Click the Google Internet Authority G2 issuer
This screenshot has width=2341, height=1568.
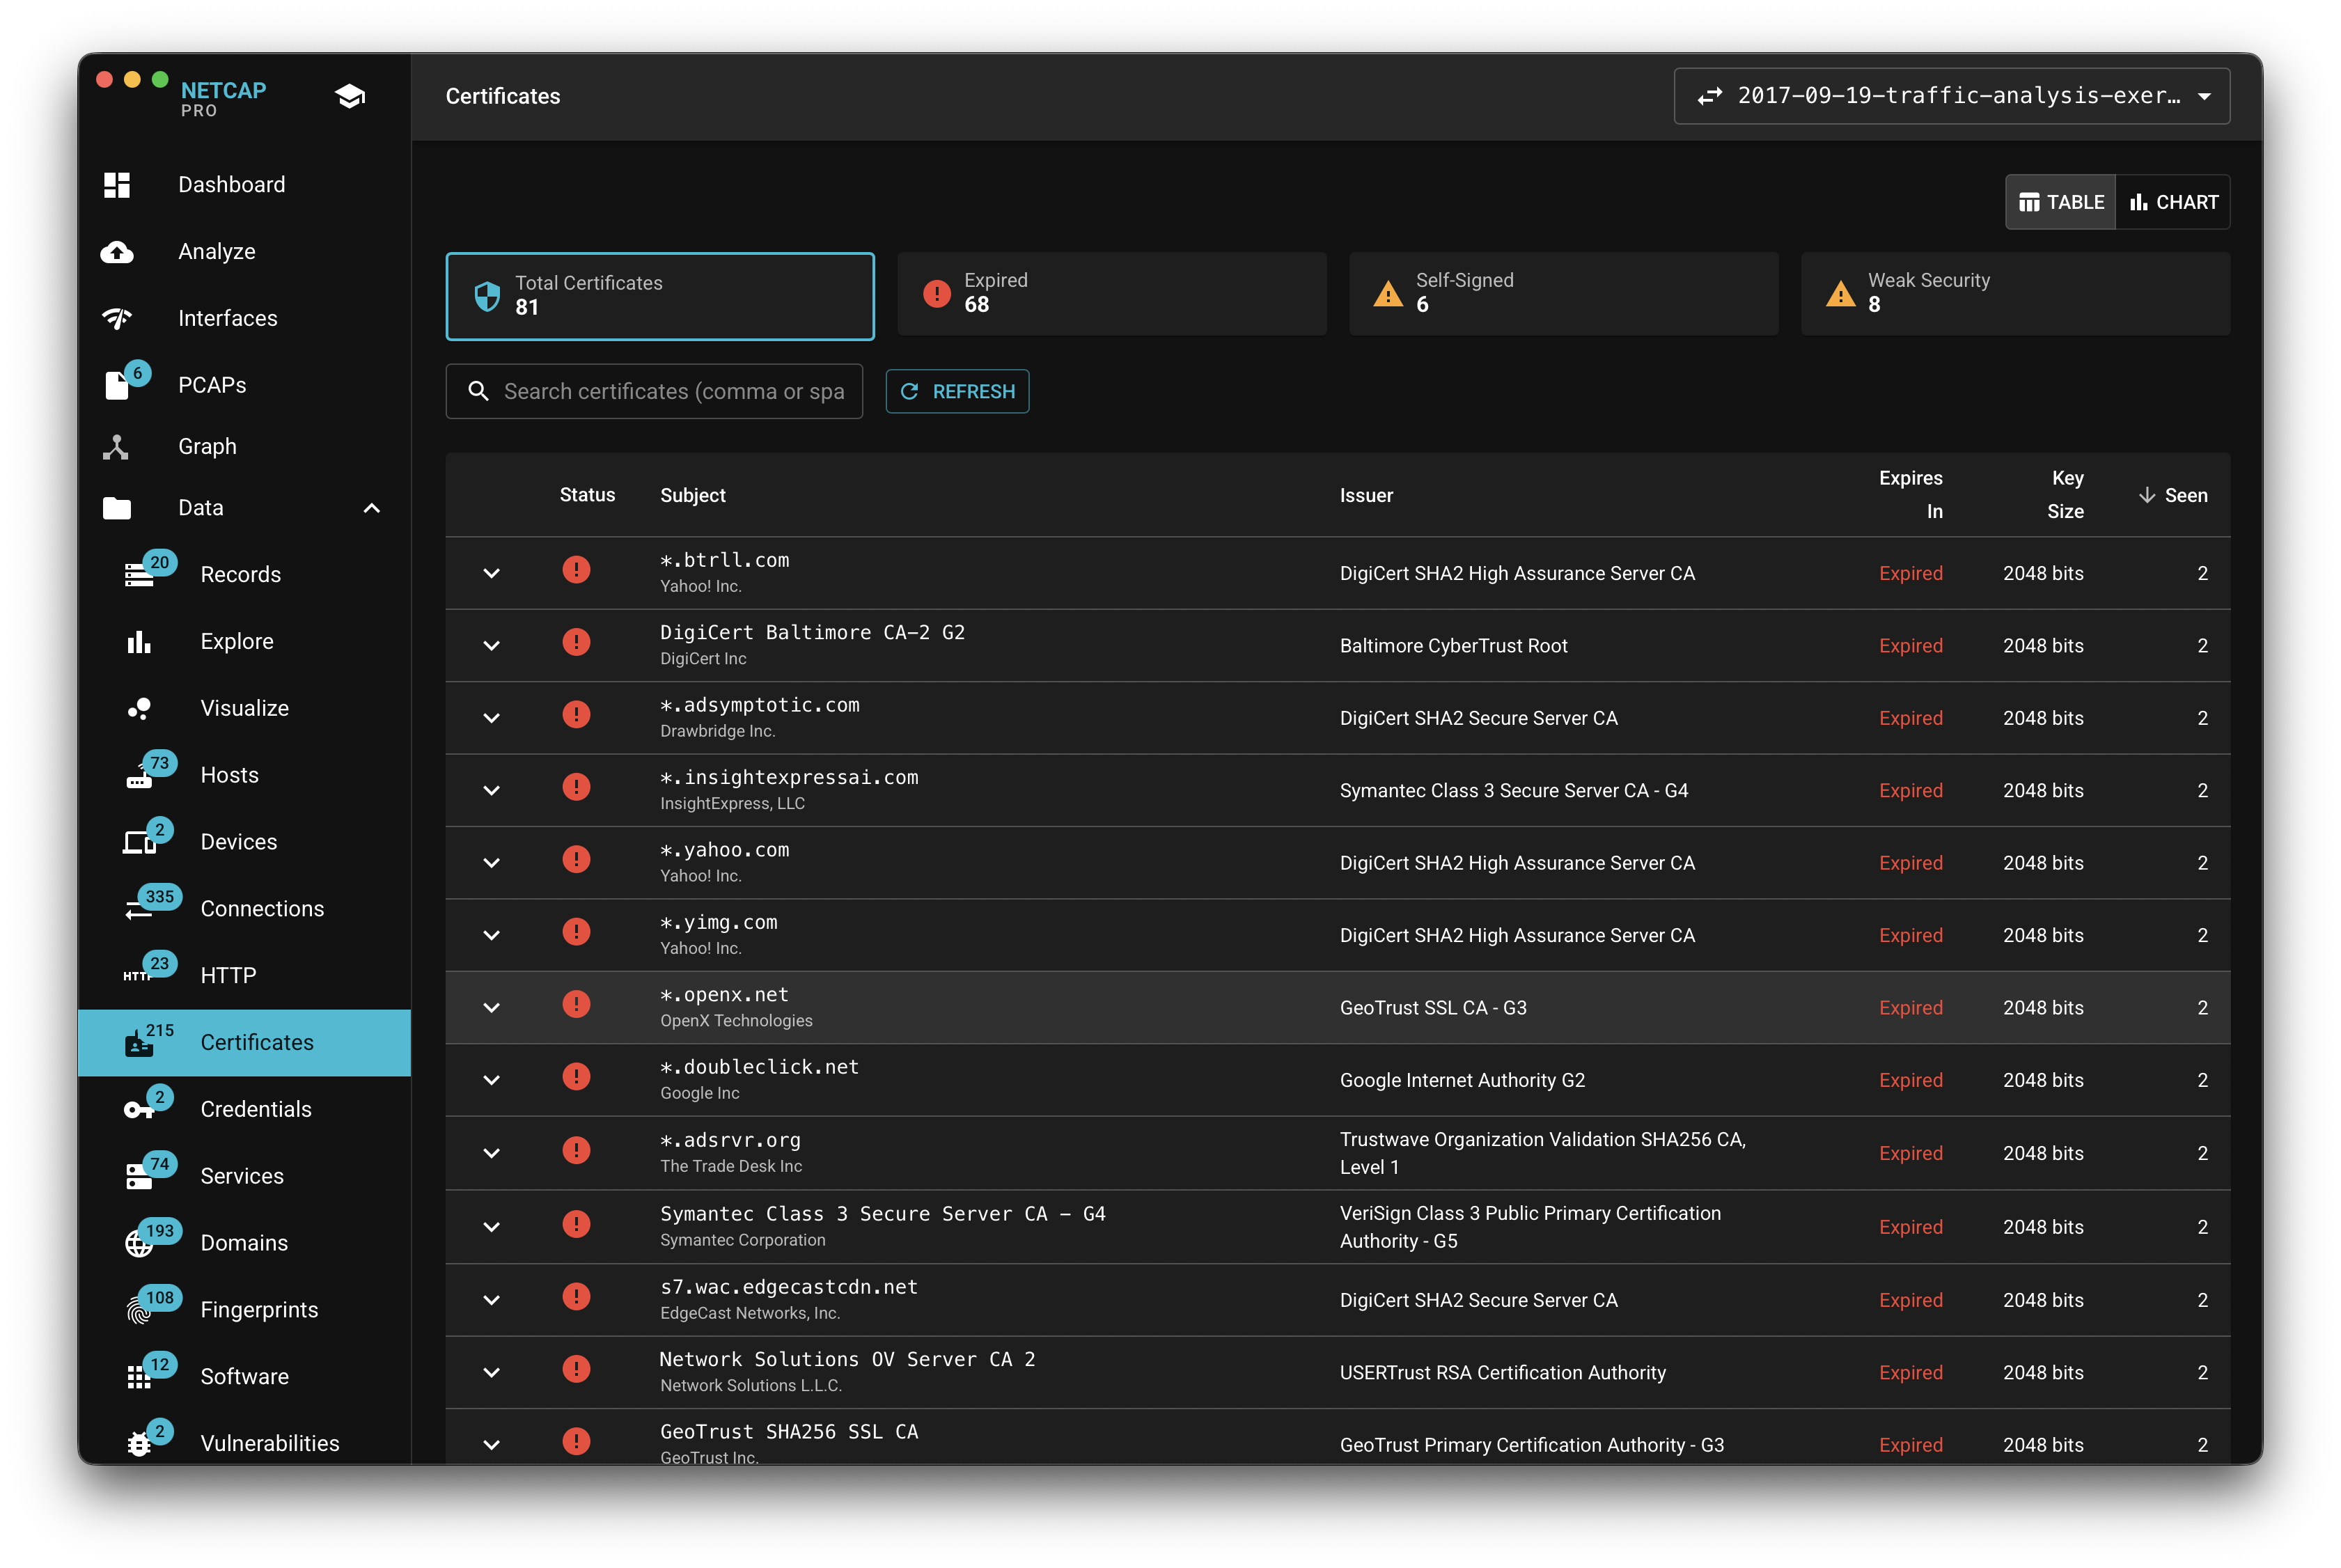1462,1080
